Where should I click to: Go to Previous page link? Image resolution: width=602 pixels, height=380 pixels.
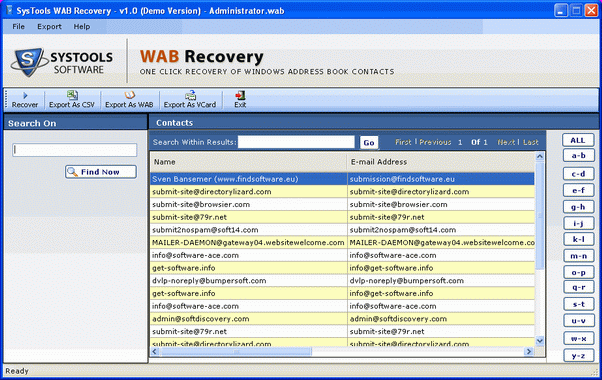coord(435,142)
